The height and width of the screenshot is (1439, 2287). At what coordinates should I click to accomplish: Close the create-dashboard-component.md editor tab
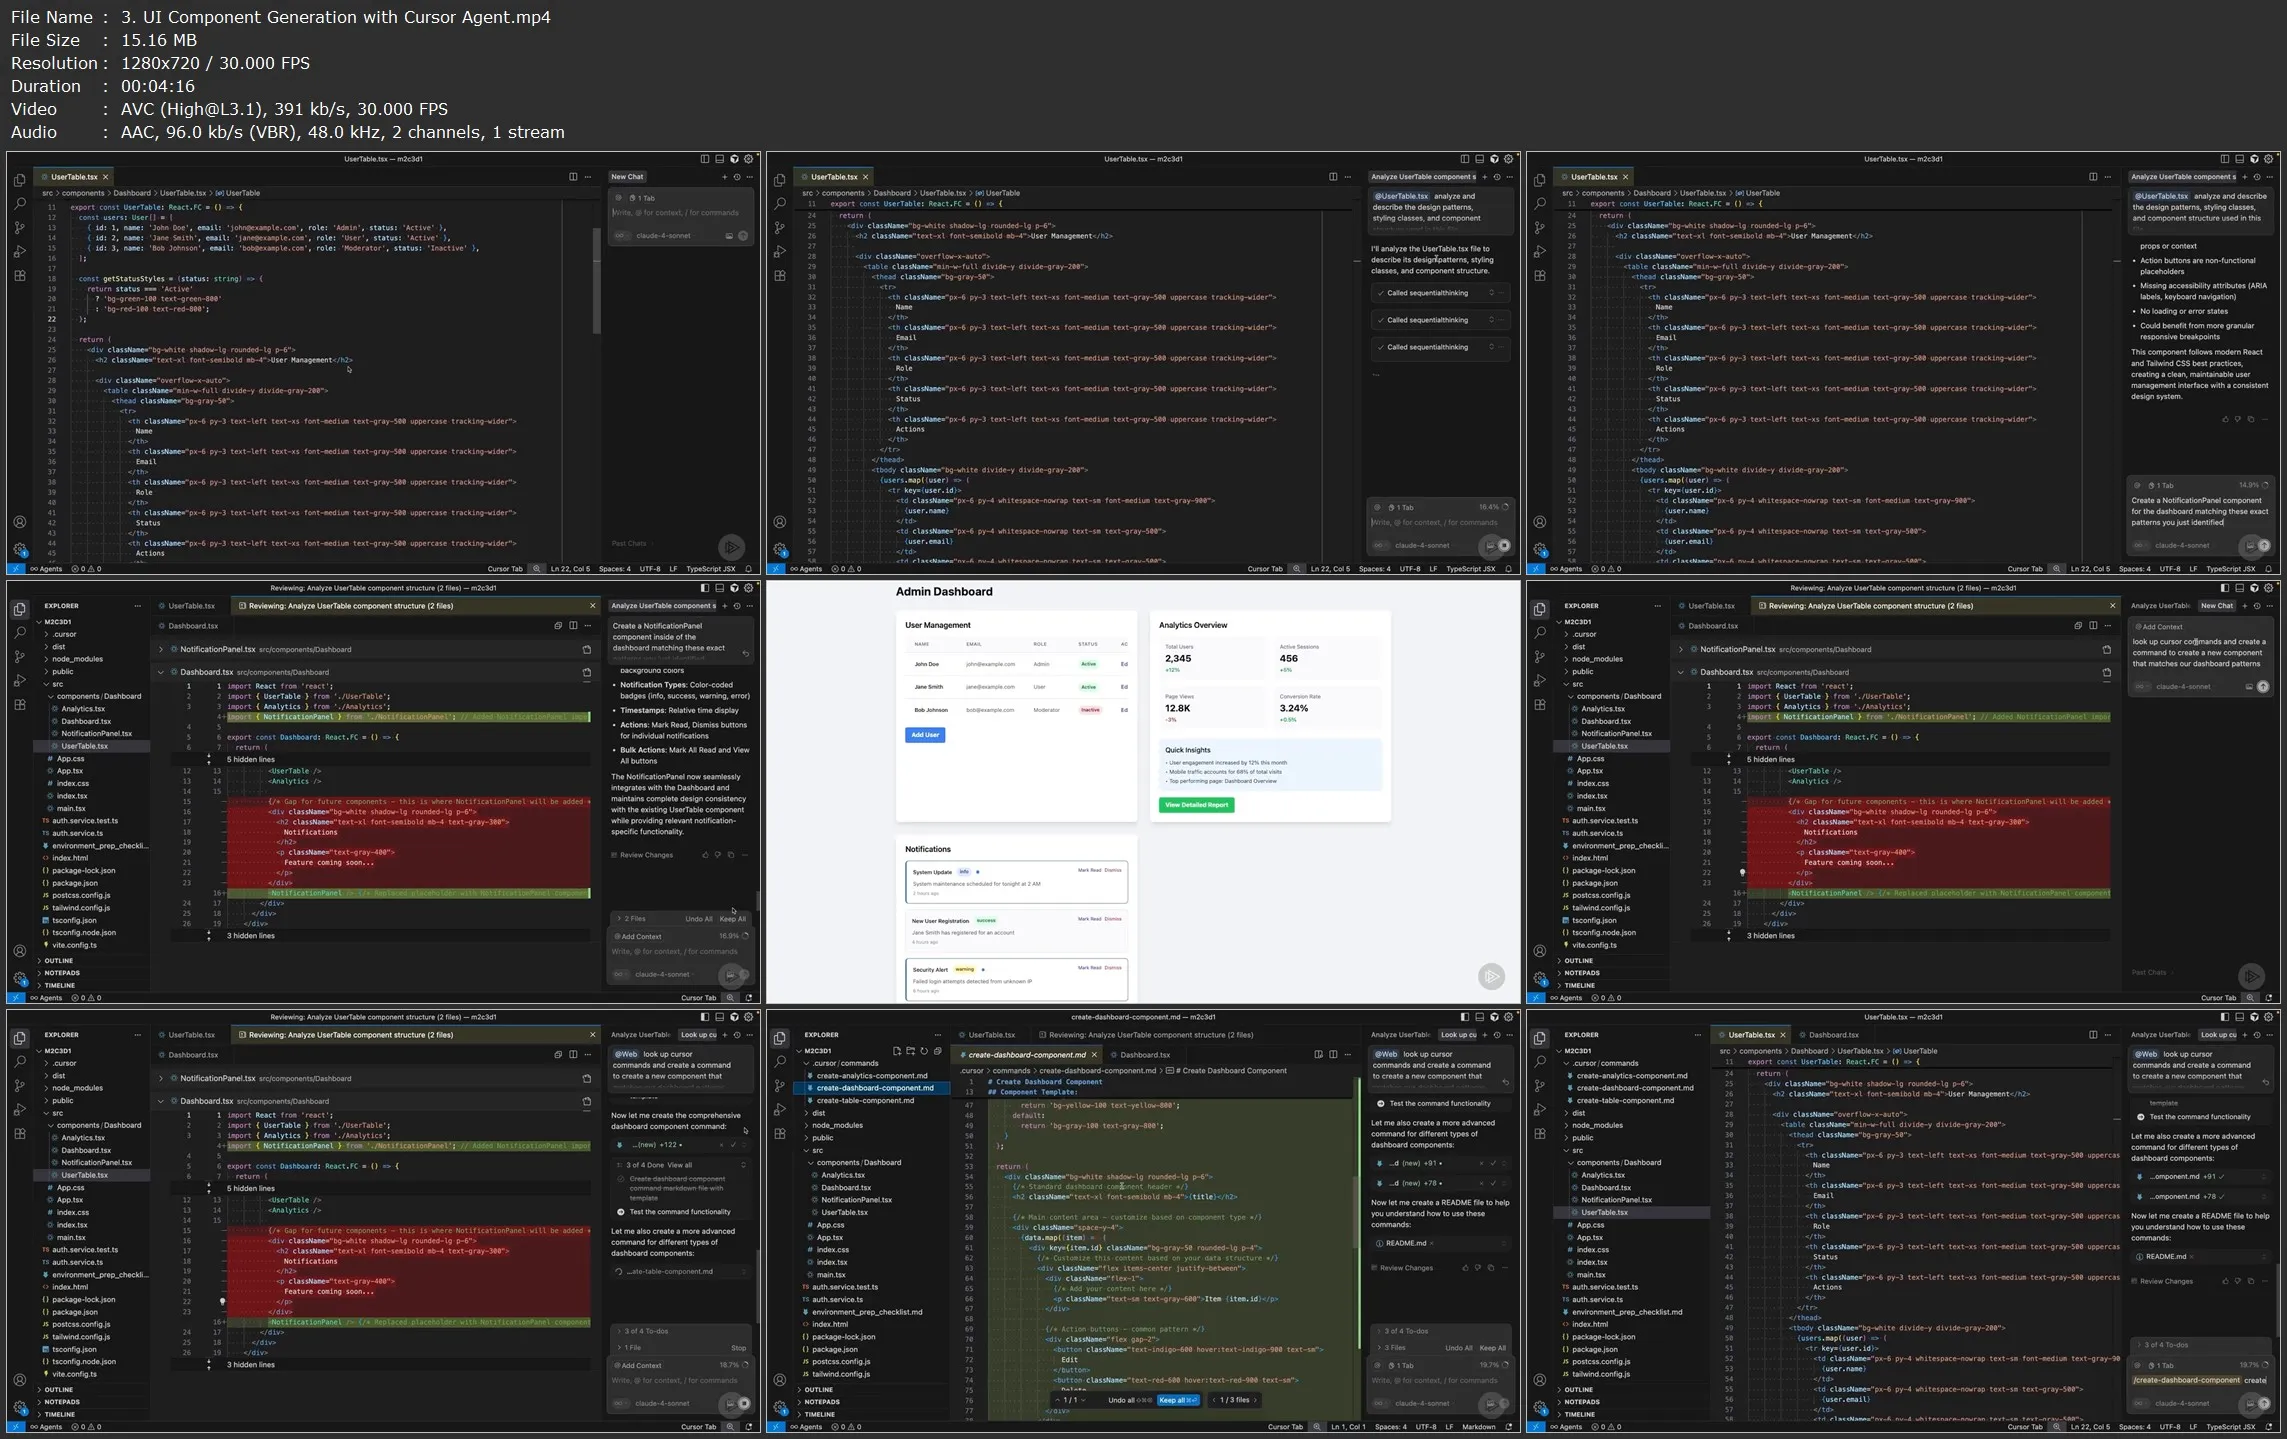1094,1055
